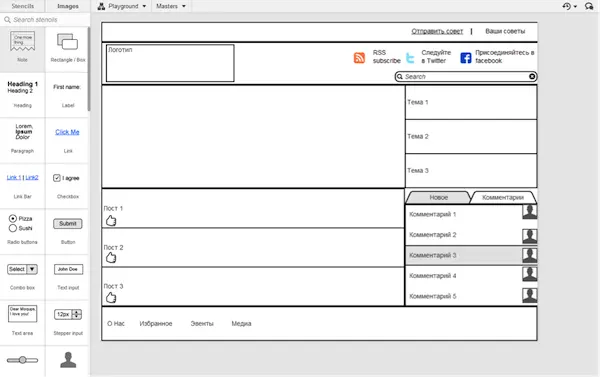
Task: Click the Twitter bird icon
Action: 410,58
